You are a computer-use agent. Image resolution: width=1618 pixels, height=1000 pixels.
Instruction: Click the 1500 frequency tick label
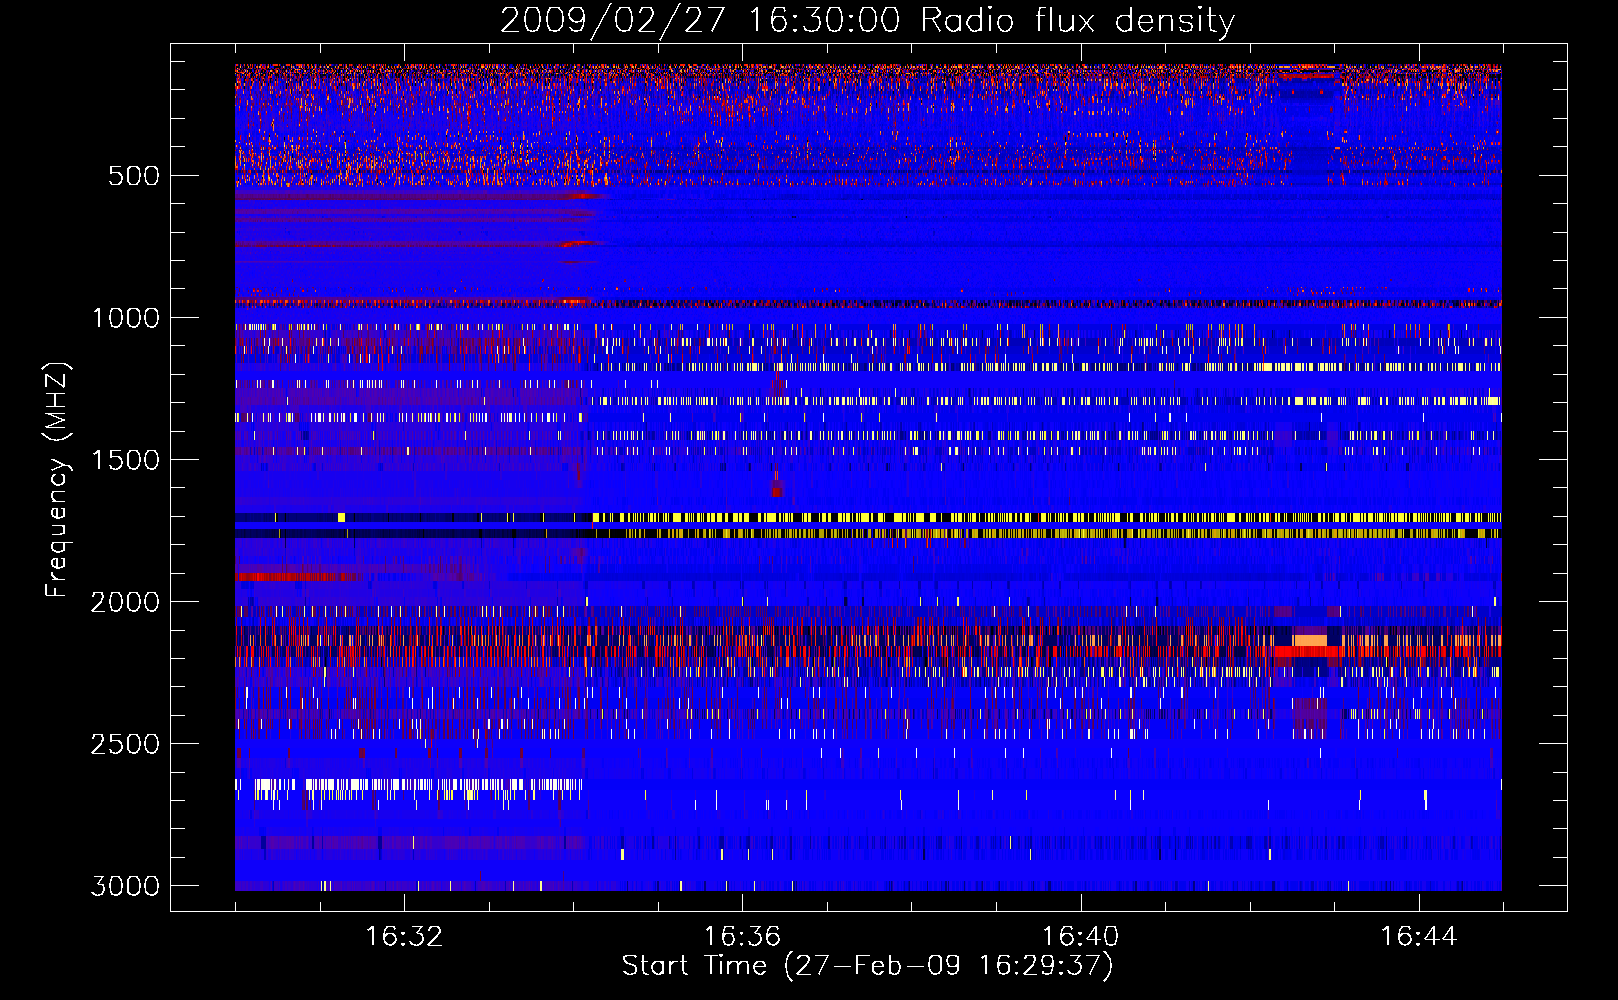125,460
